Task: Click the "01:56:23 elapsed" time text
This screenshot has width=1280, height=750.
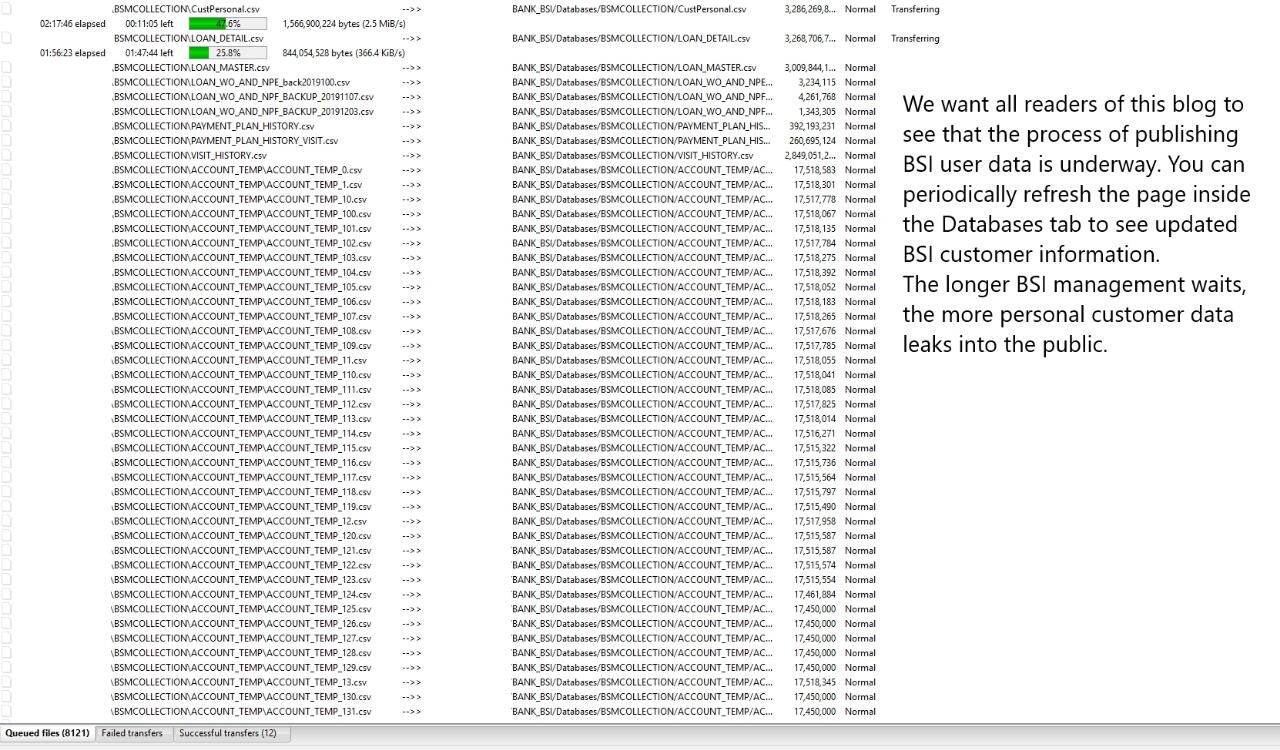Action: pyautogui.click(x=73, y=53)
